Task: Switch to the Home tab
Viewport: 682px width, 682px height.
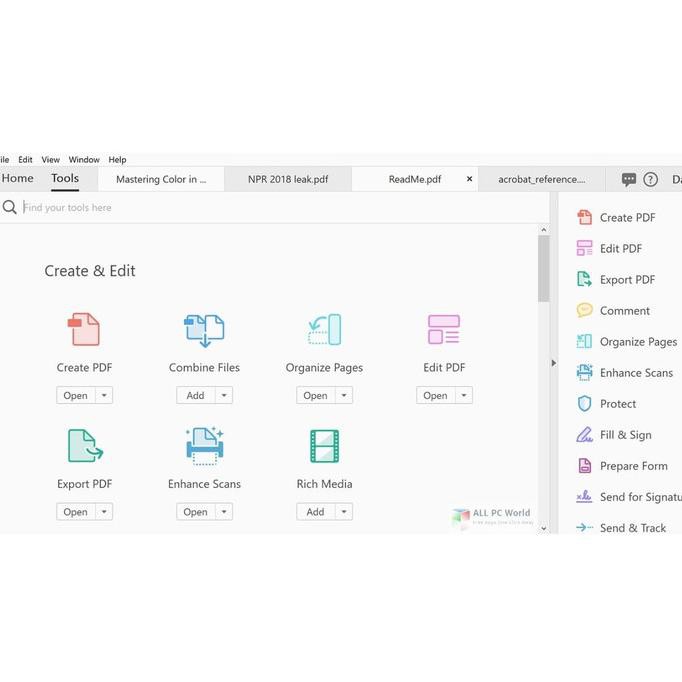Action: point(17,178)
